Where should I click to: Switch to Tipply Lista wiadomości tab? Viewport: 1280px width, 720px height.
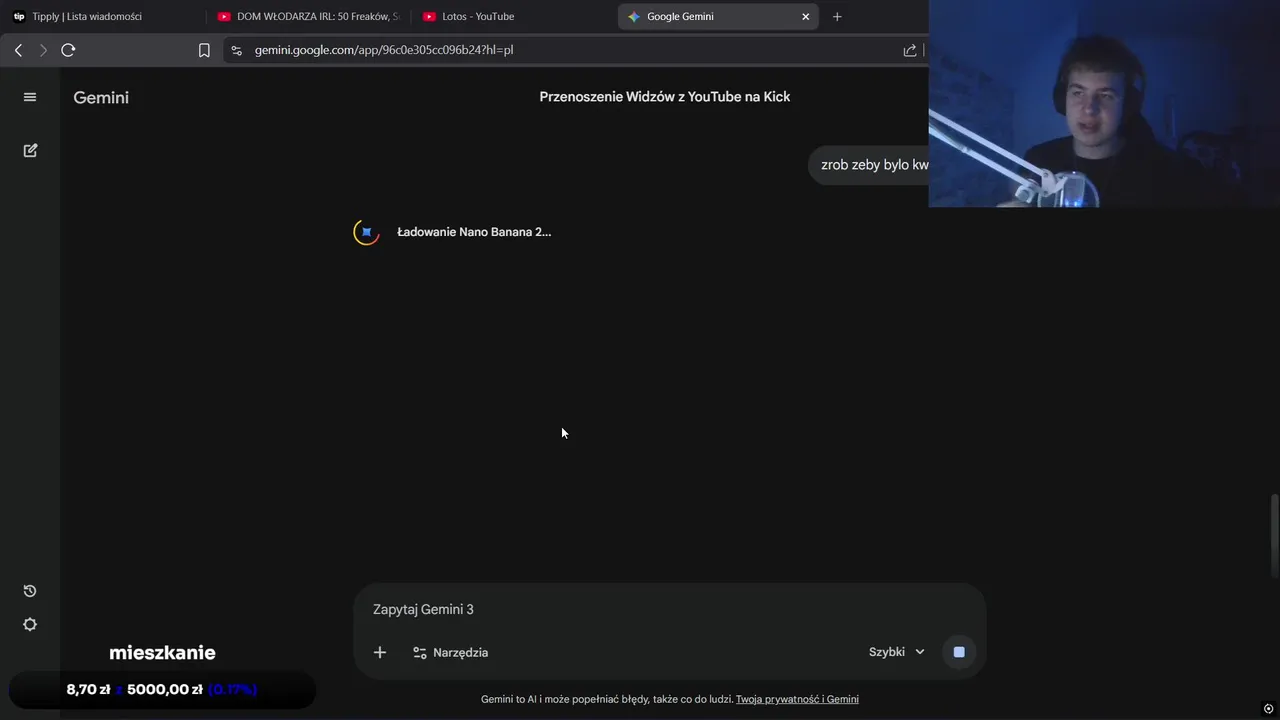[x=104, y=16]
